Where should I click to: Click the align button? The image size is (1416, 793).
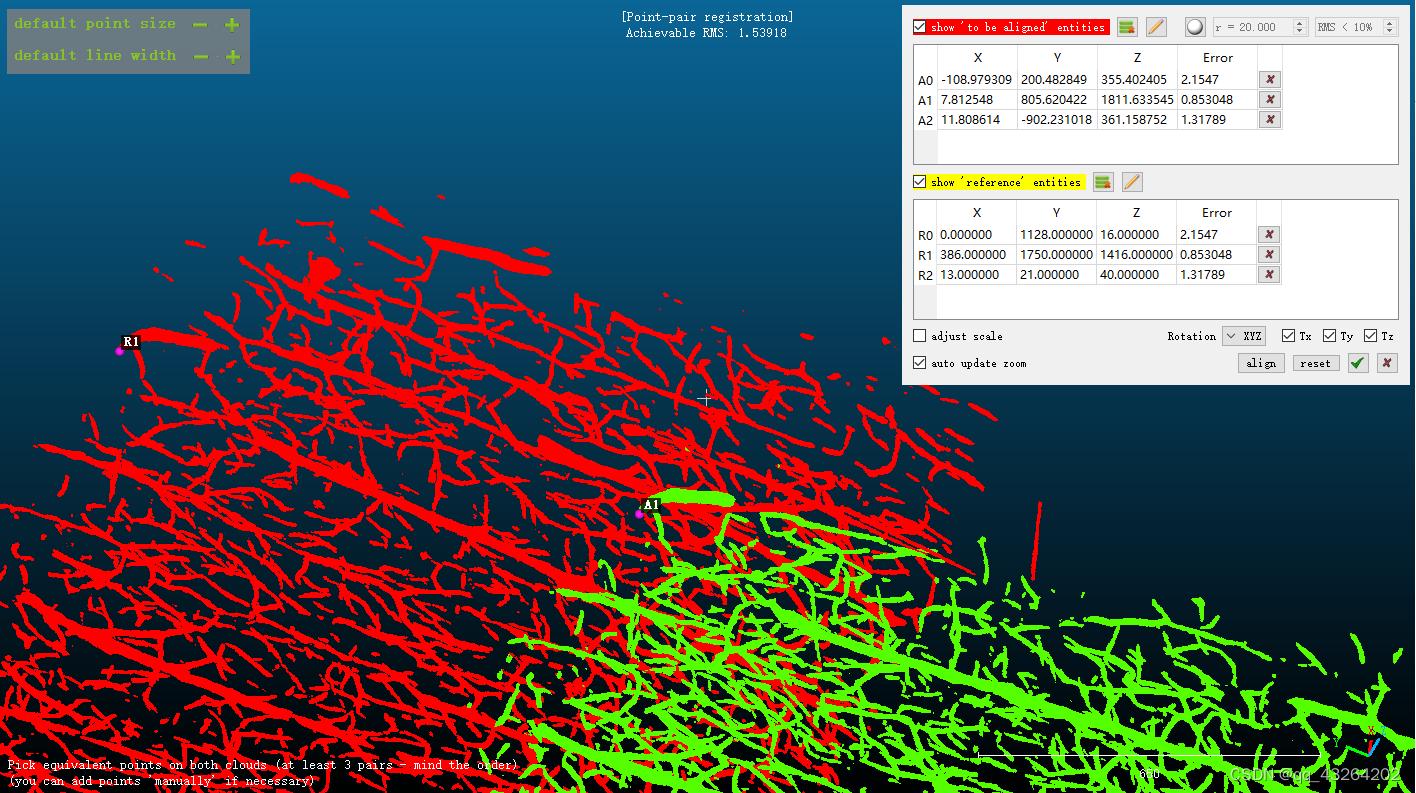(1261, 363)
